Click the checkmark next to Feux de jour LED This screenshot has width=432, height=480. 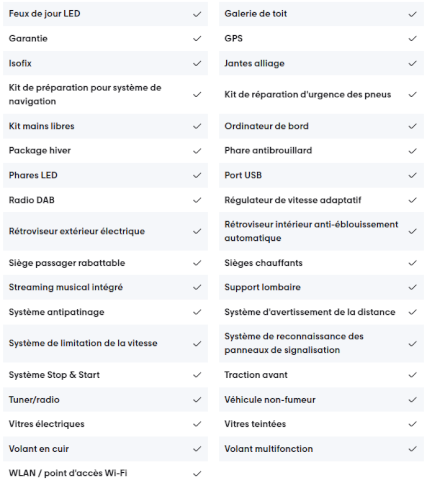(x=197, y=14)
